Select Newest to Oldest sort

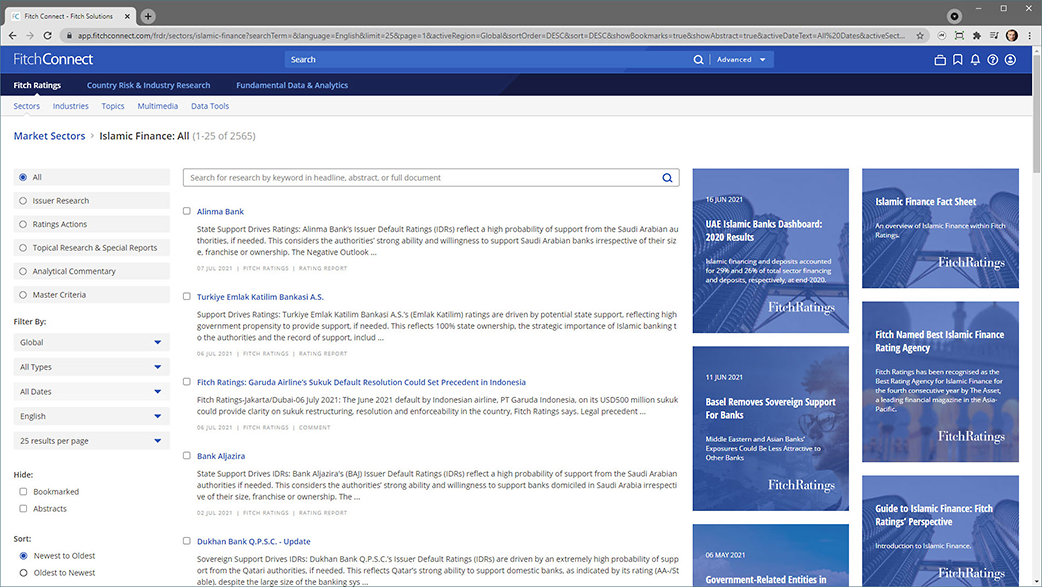tap(23, 556)
